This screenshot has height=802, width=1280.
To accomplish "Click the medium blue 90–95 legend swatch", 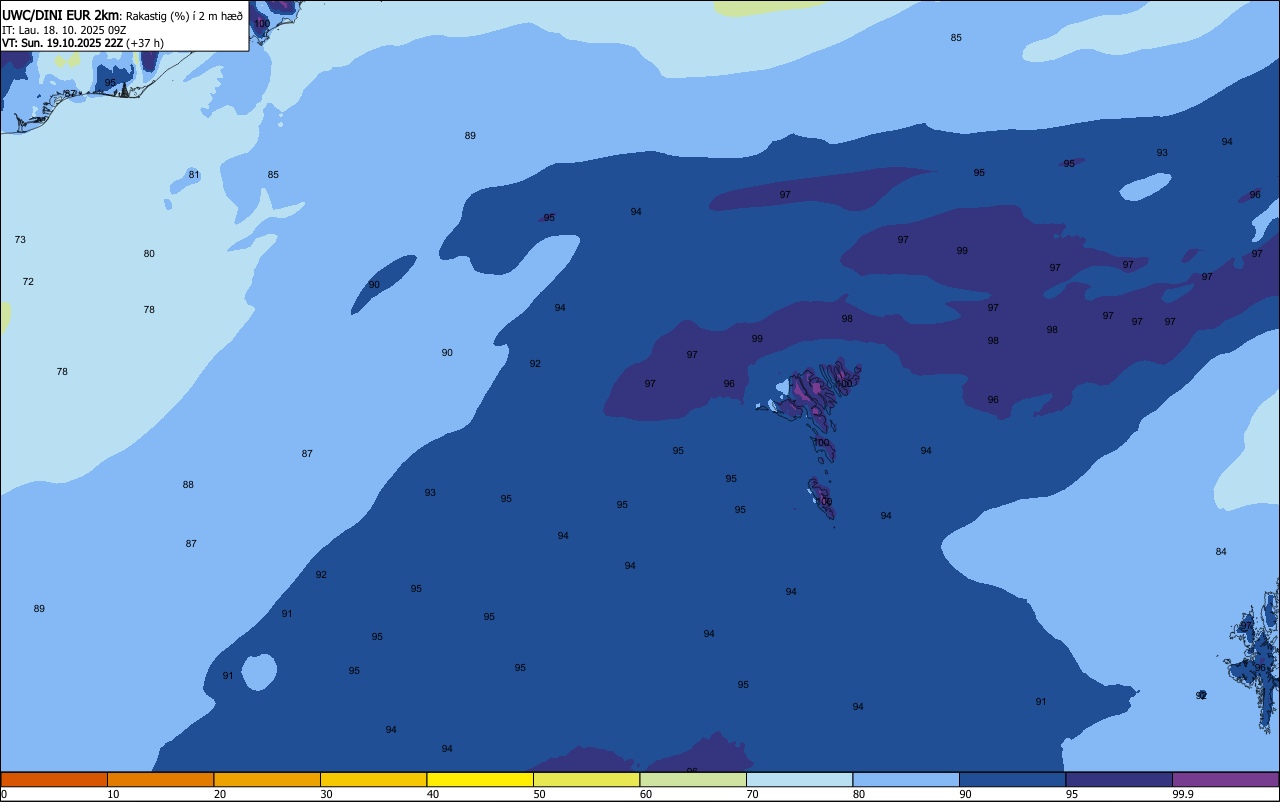I will 1012,779.
